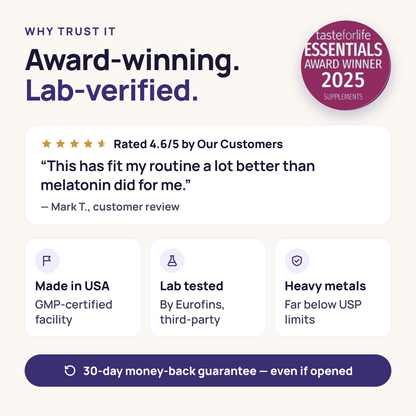Select the 30-day money-back guarantee banner

208,371
